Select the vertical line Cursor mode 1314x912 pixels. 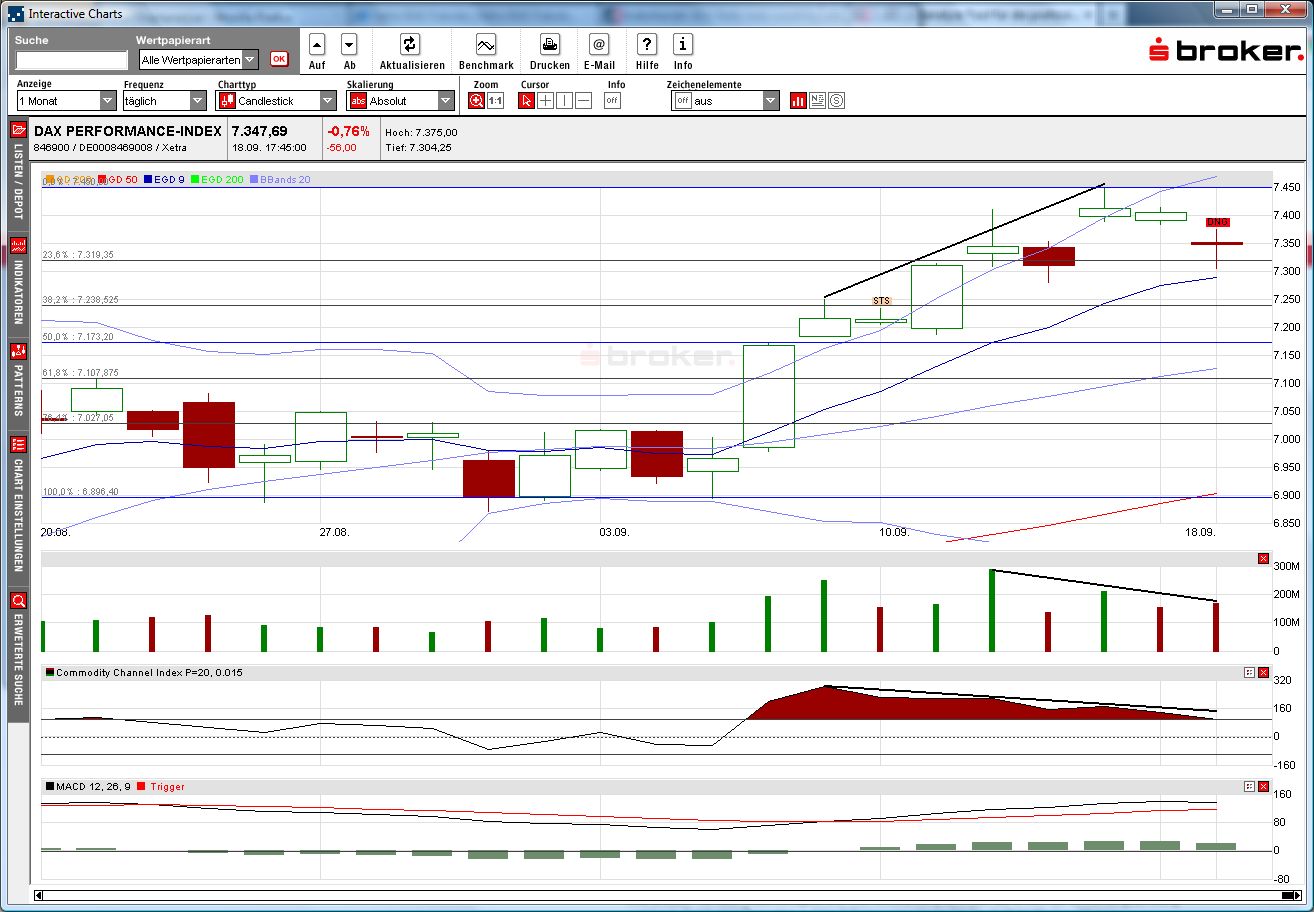click(x=564, y=100)
